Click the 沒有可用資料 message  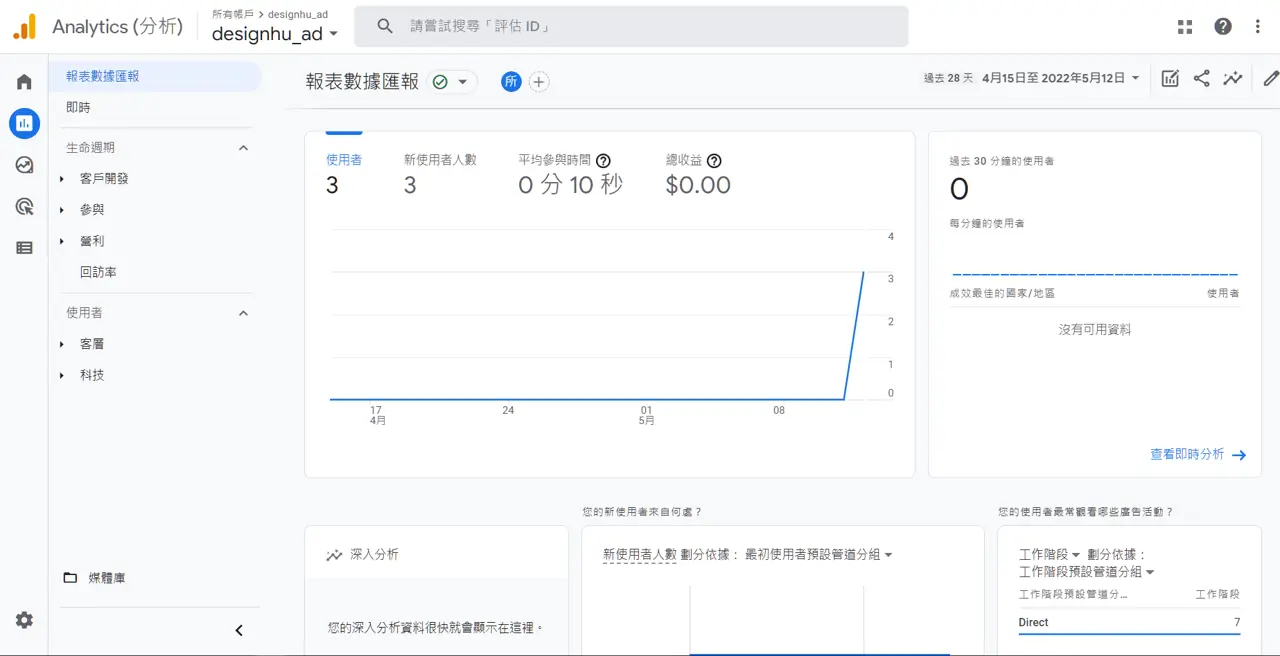(1095, 329)
